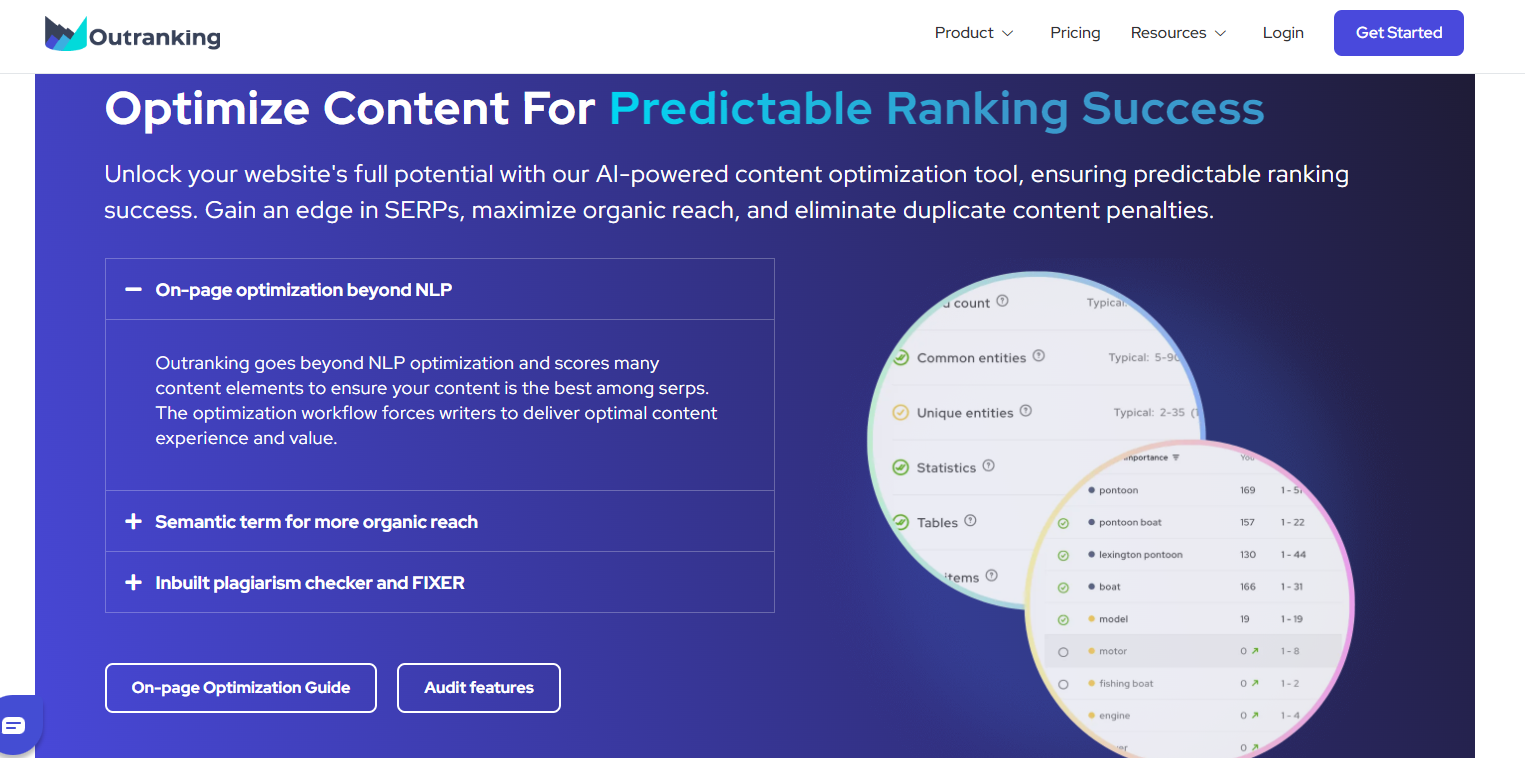Click the green checkmark beside Statistics

coord(902,466)
